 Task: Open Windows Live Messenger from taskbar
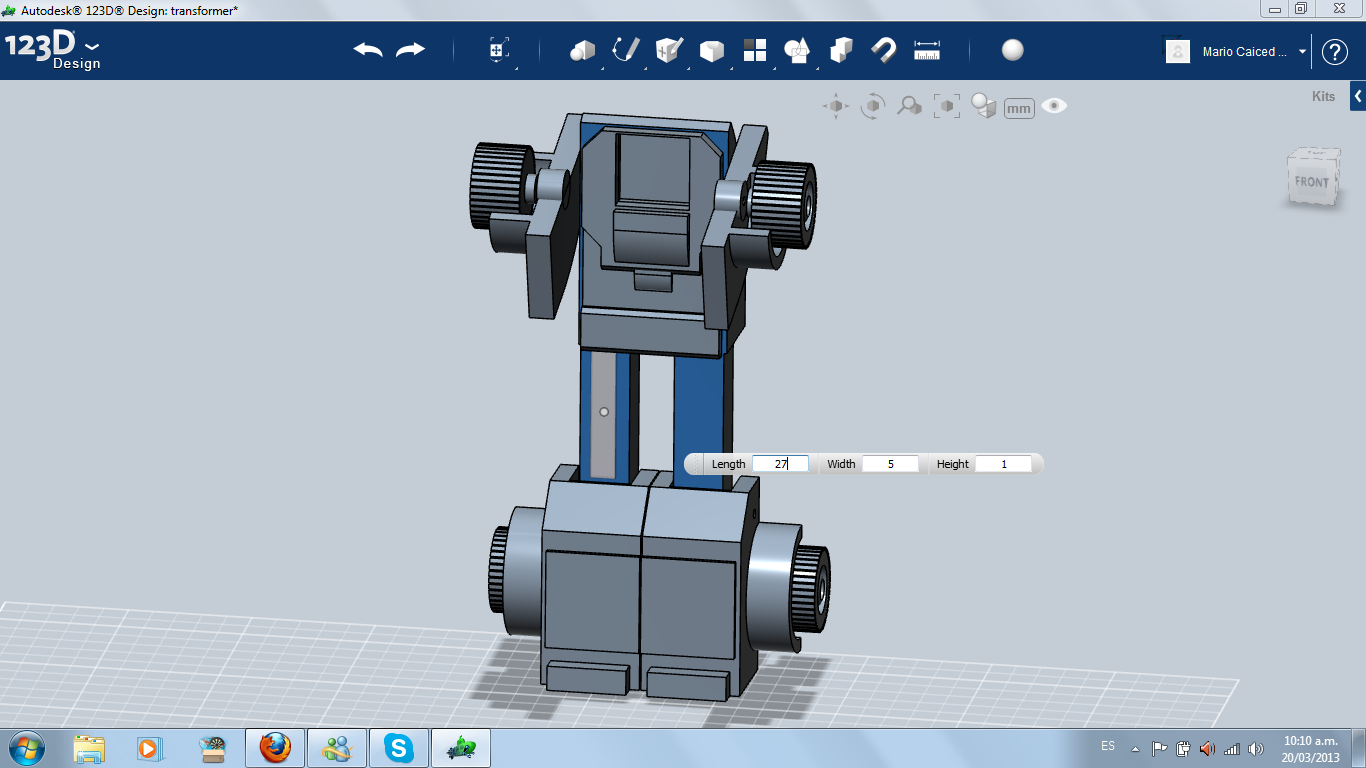[337, 748]
